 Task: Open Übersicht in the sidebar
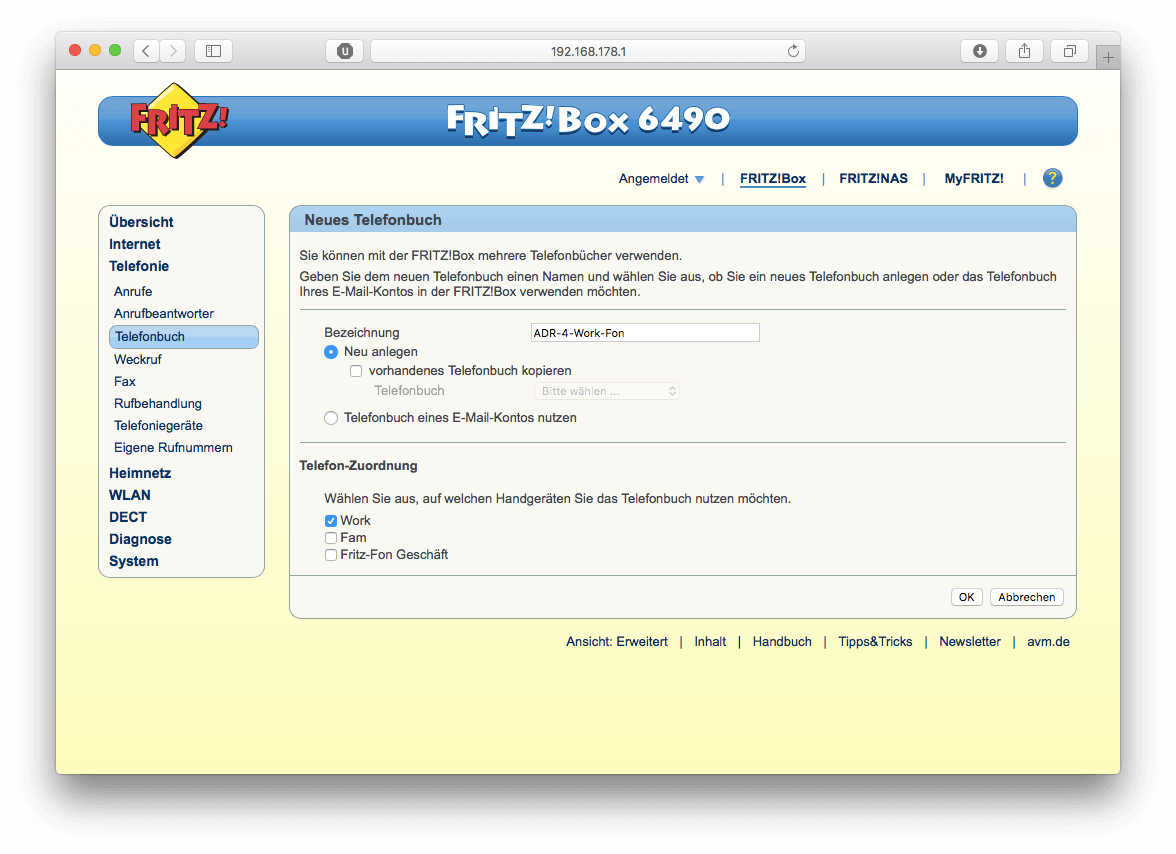tap(141, 223)
